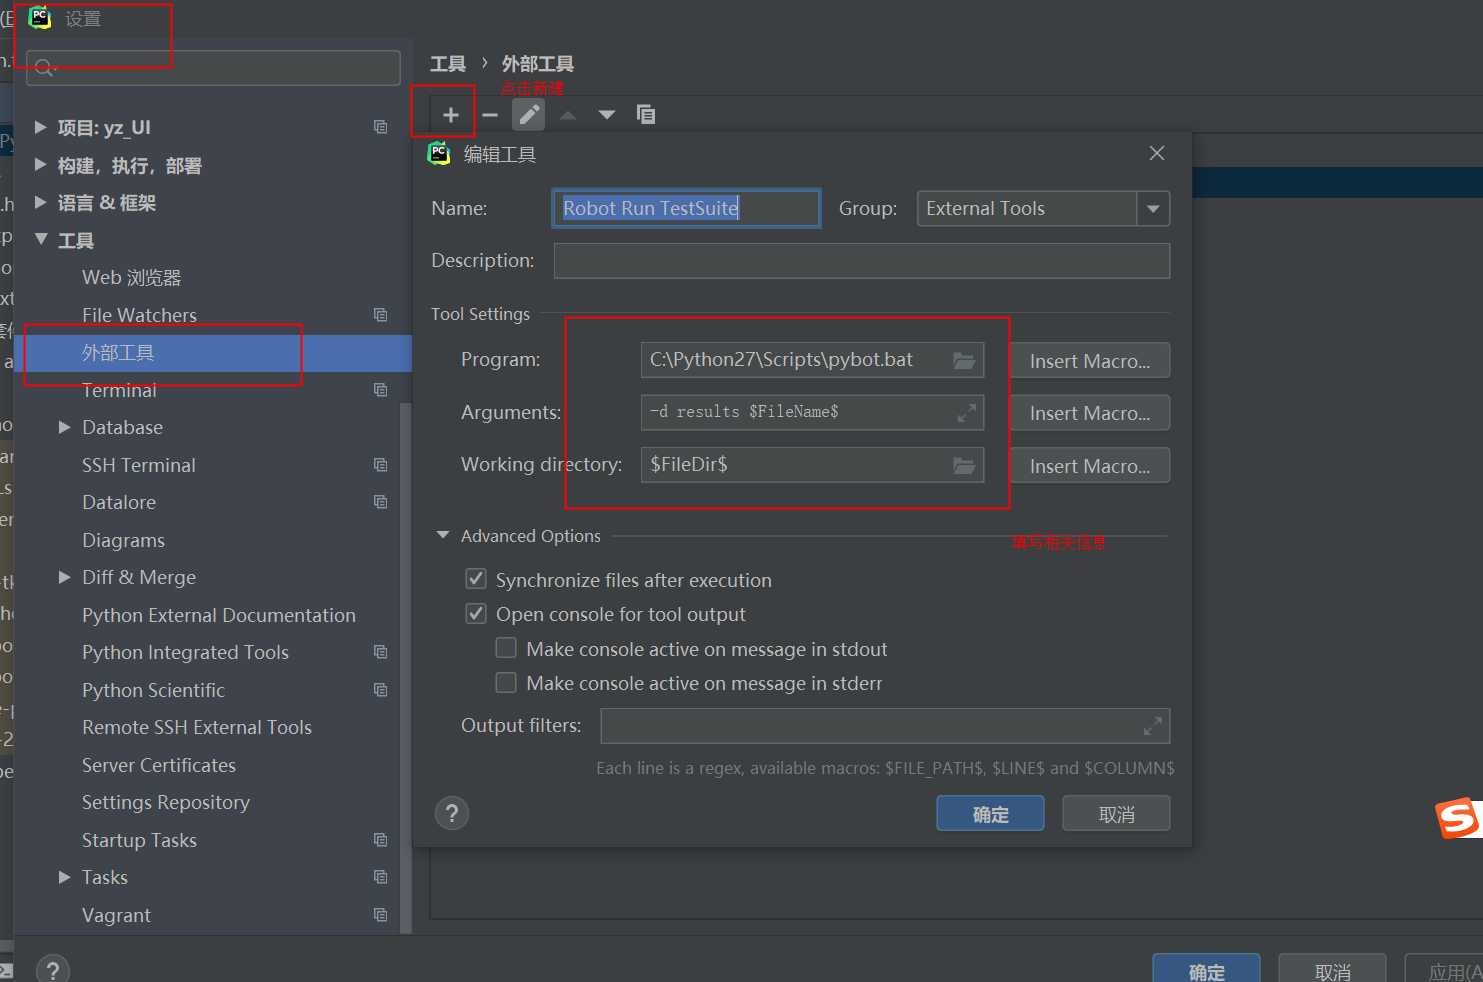
Task: Click project-level icon beside Datalore
Action: (x=380, y=502)
